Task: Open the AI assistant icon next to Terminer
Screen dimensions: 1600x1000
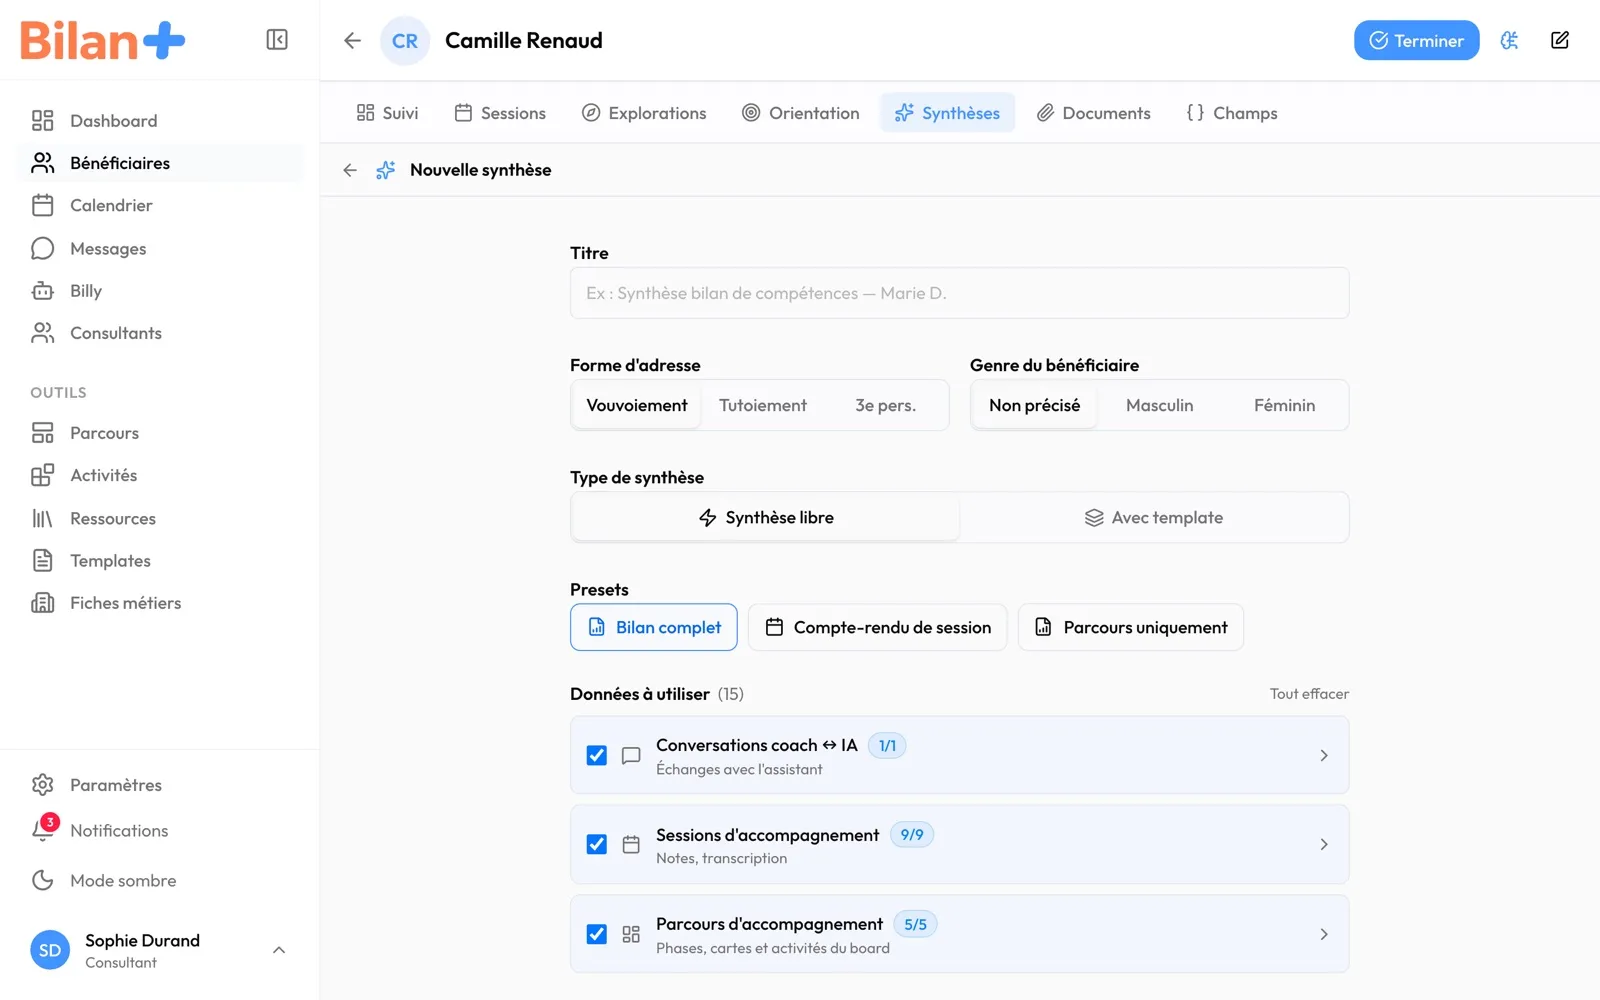Action: point(1509,40)
